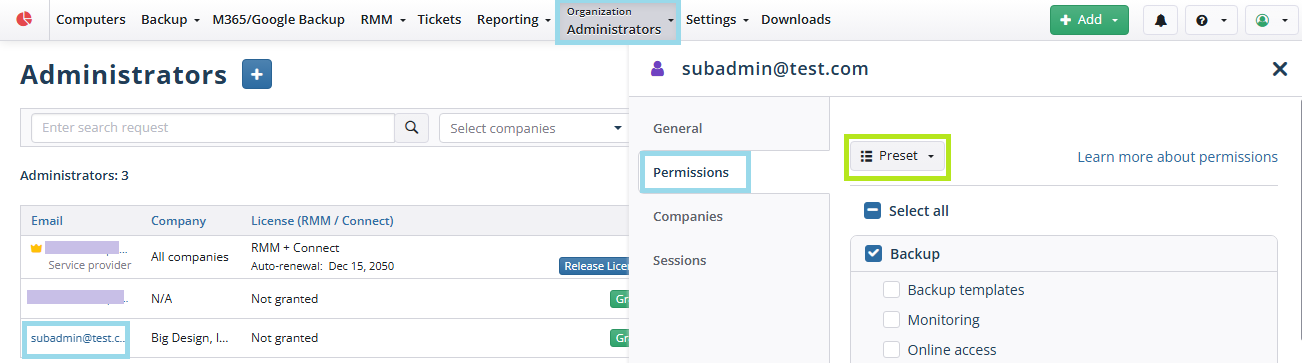Open the notifications bell

[x=1160, y=20]
